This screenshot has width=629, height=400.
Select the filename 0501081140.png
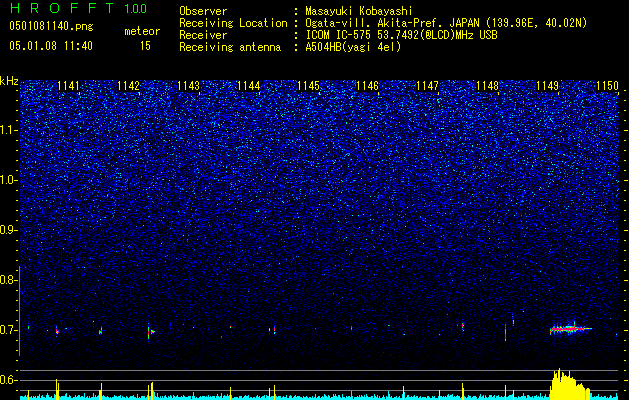point(51,26)
